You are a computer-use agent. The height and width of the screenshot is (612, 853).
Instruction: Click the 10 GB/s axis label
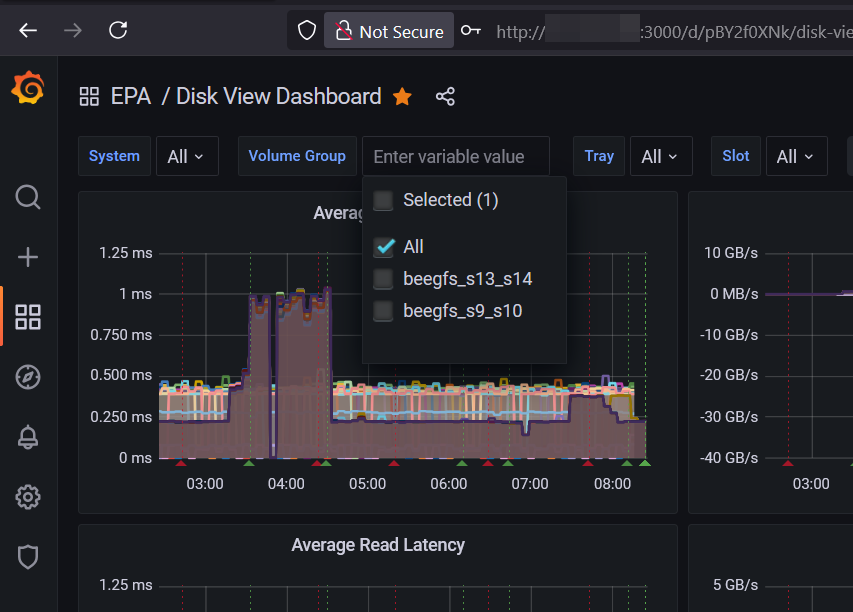point(731,253)
